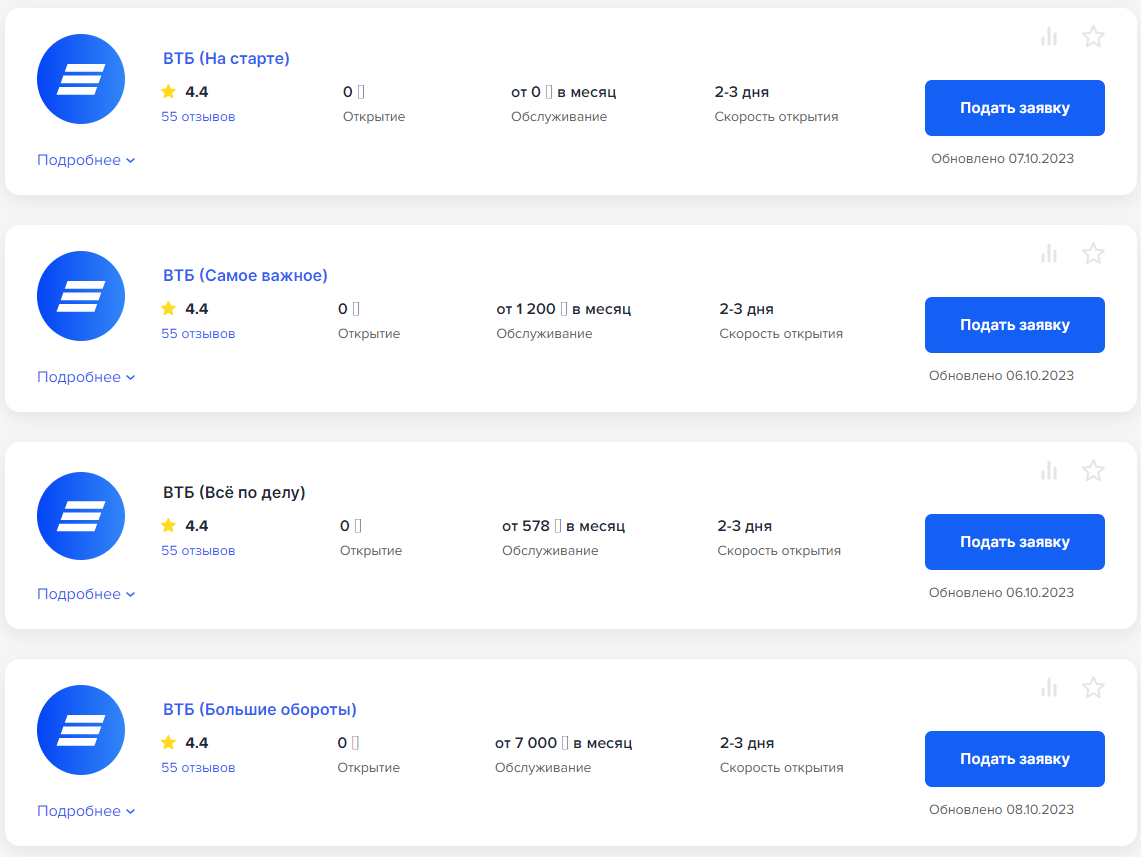Add ВТБ (На старте) to favorites star
The image size is (1141, 857).
pos(1093,36)
